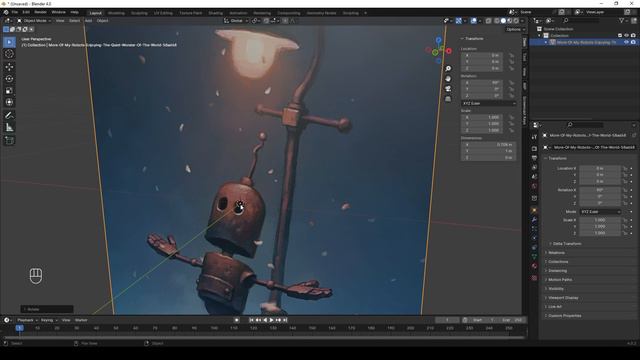
Task: Click the timeline horizontal scrollbar
Action: [x=264, y=338]
